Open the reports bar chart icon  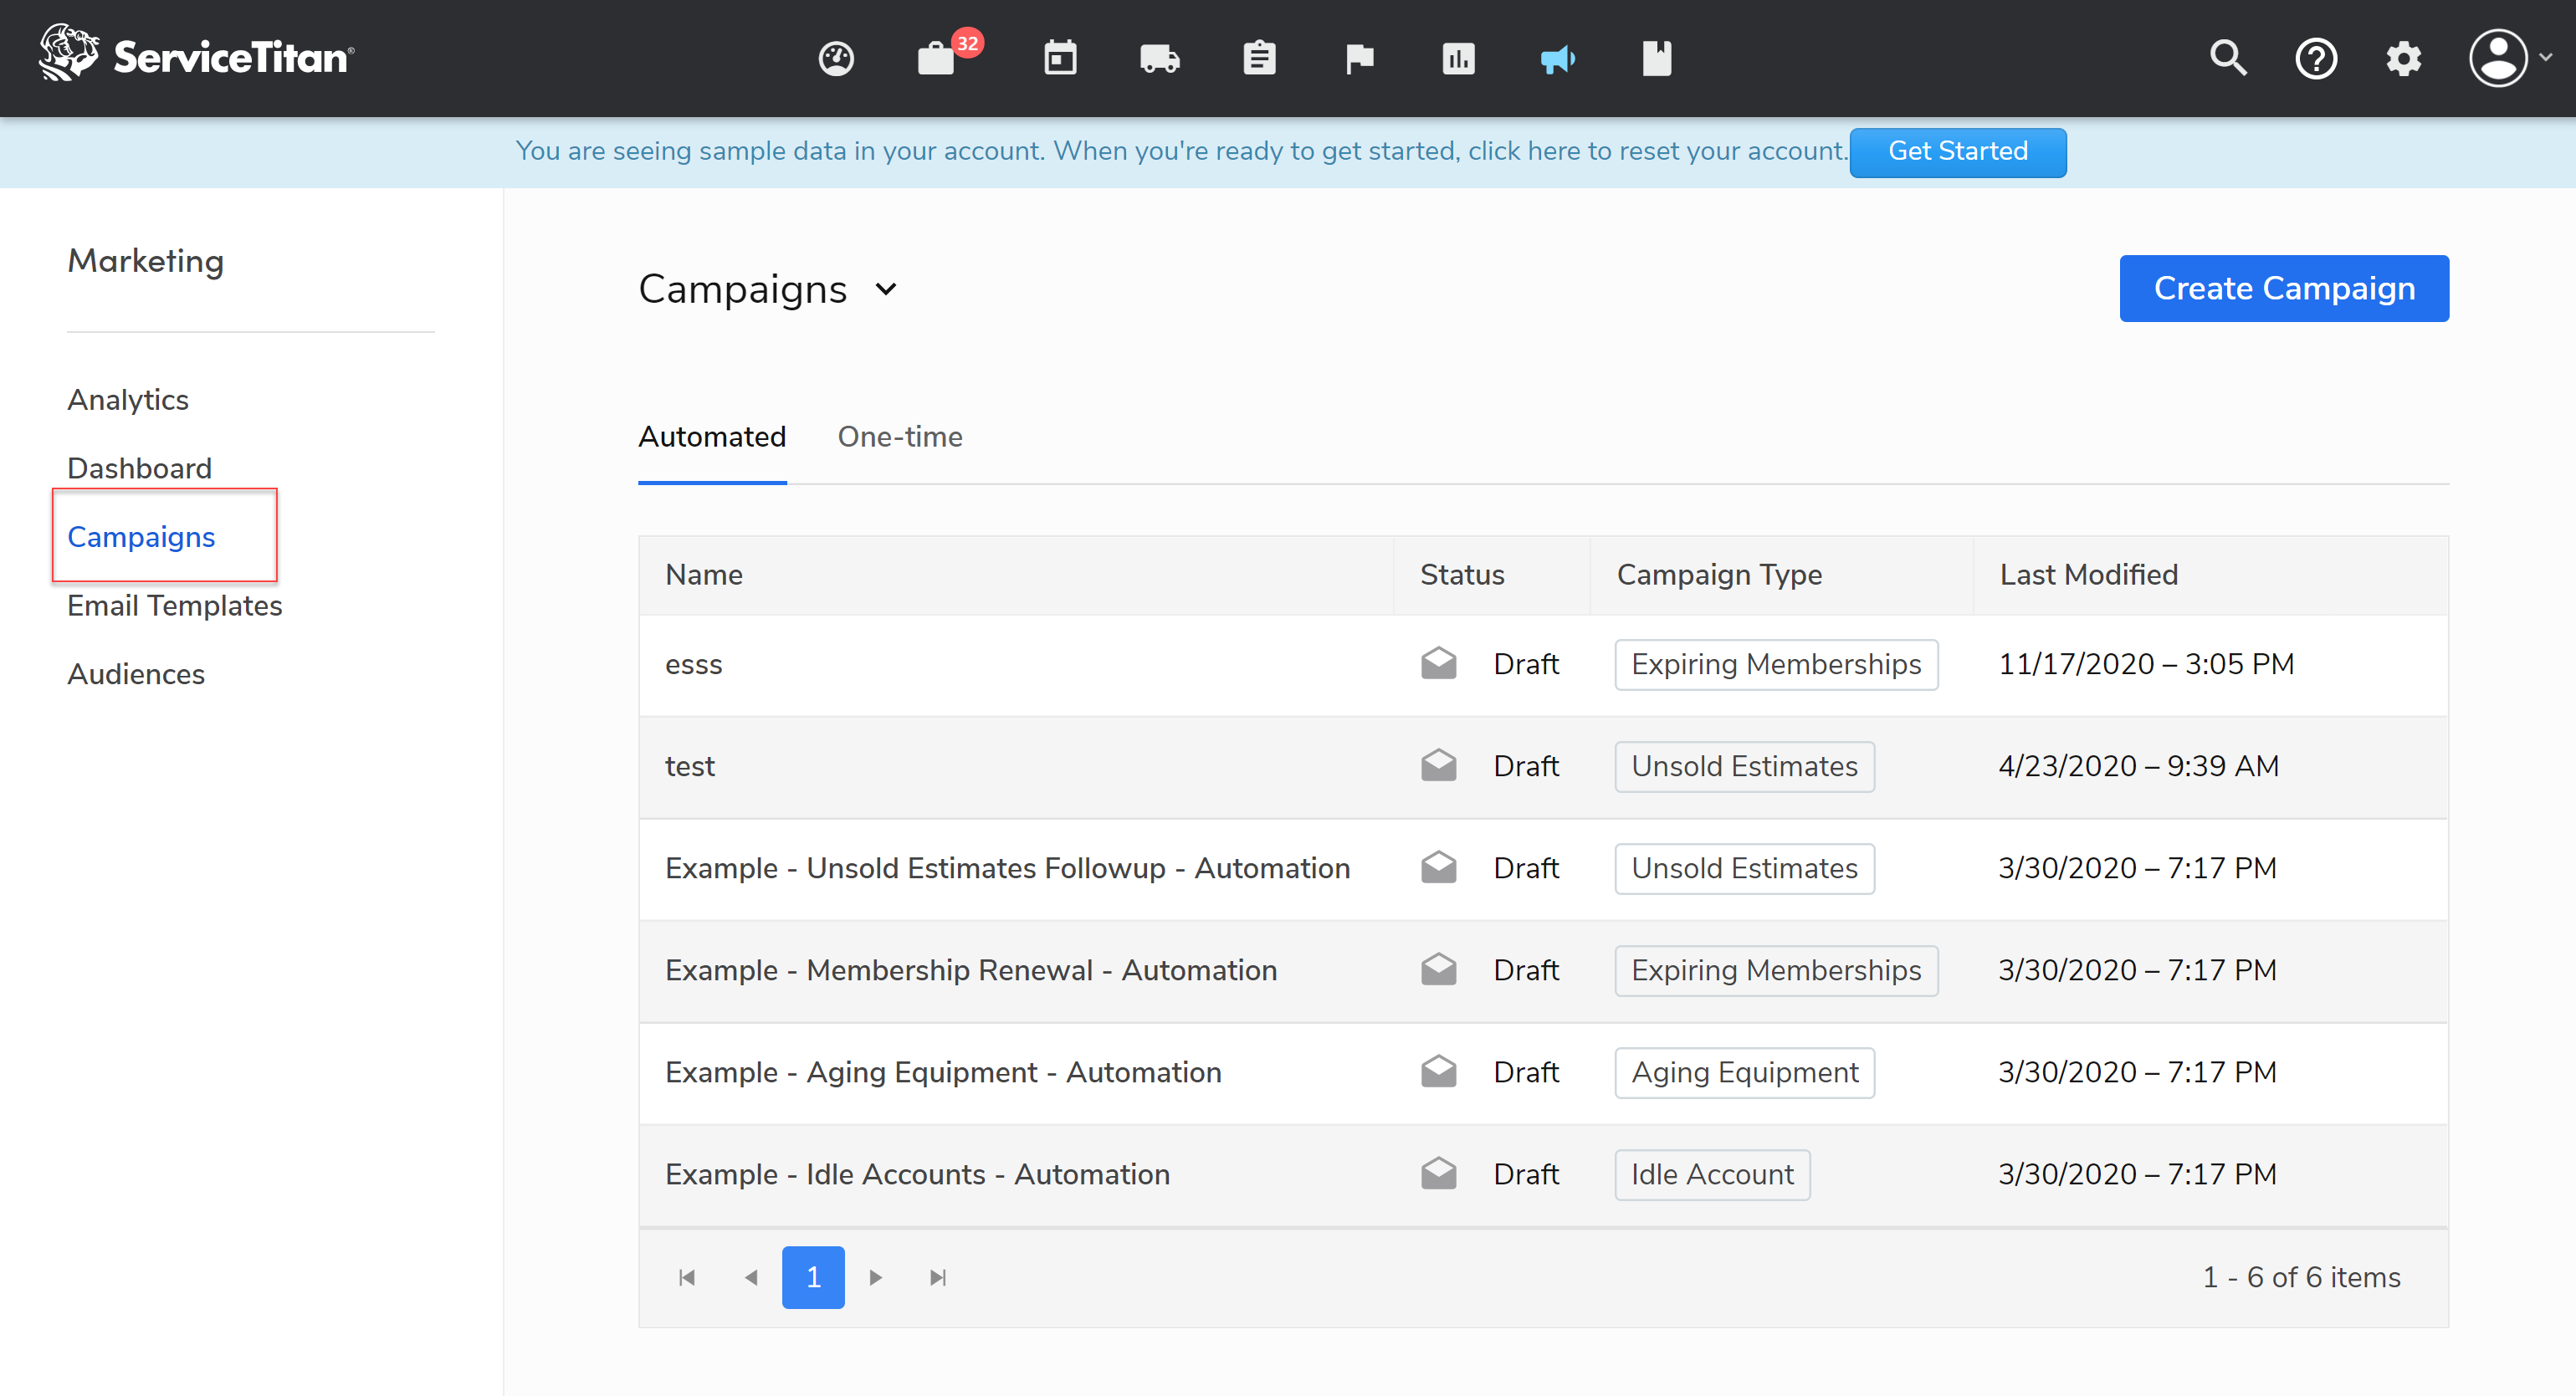1458,59
